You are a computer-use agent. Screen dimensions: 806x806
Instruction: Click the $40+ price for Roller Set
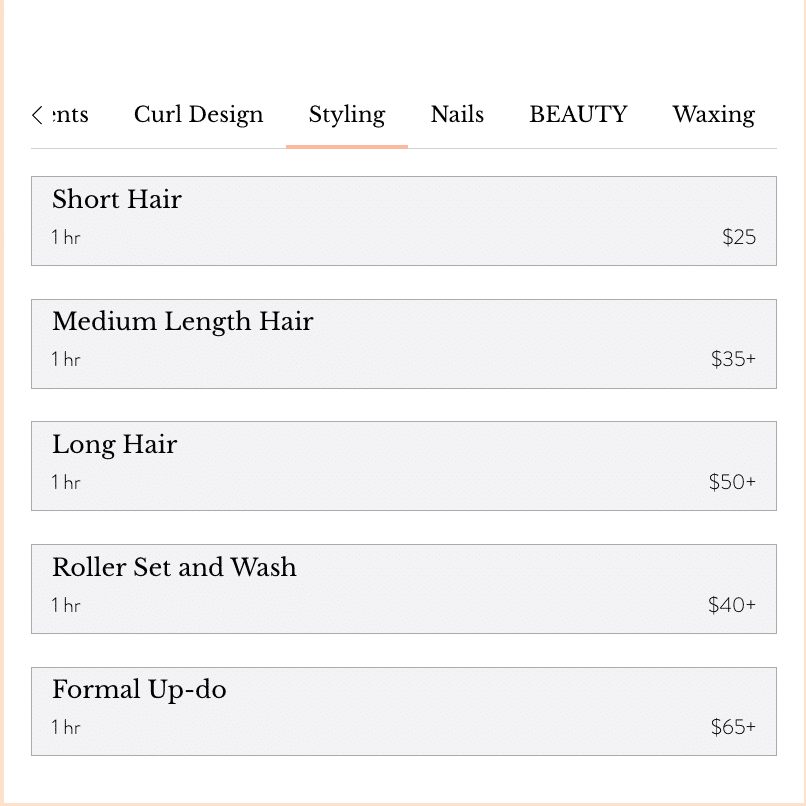(x=732, y=604)
